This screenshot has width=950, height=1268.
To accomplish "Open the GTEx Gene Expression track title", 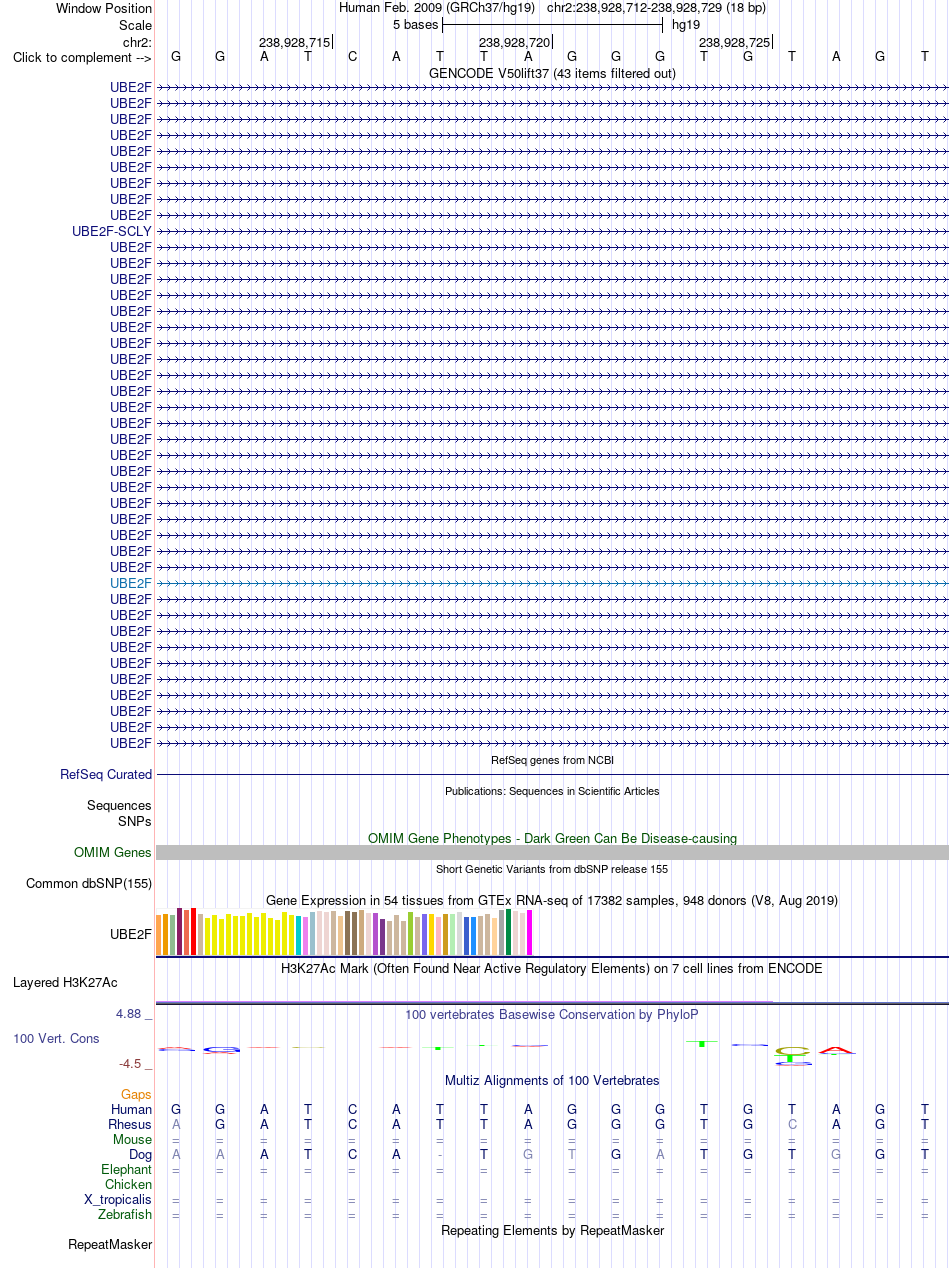I will click(x=552, y=900).
